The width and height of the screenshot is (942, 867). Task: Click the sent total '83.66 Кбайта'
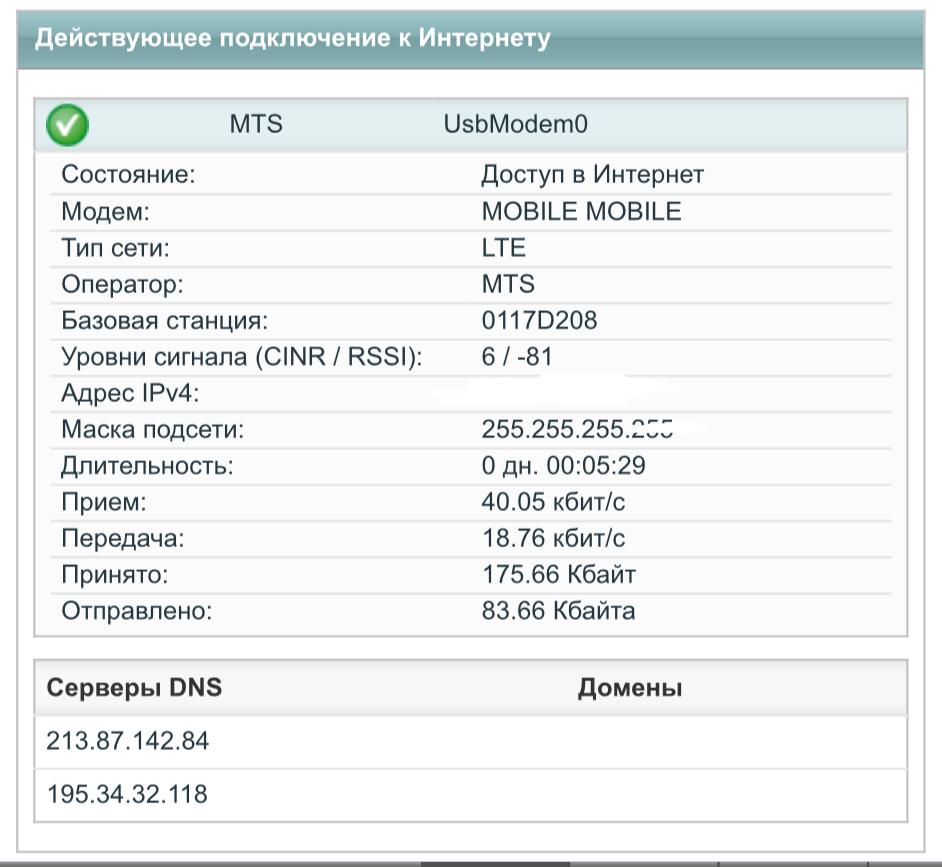coord(558,611)
